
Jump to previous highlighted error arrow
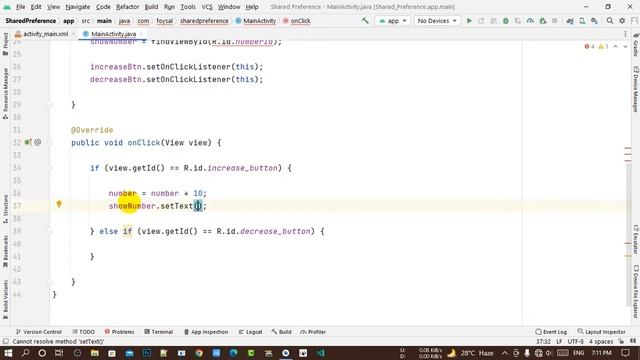[616, 47]
